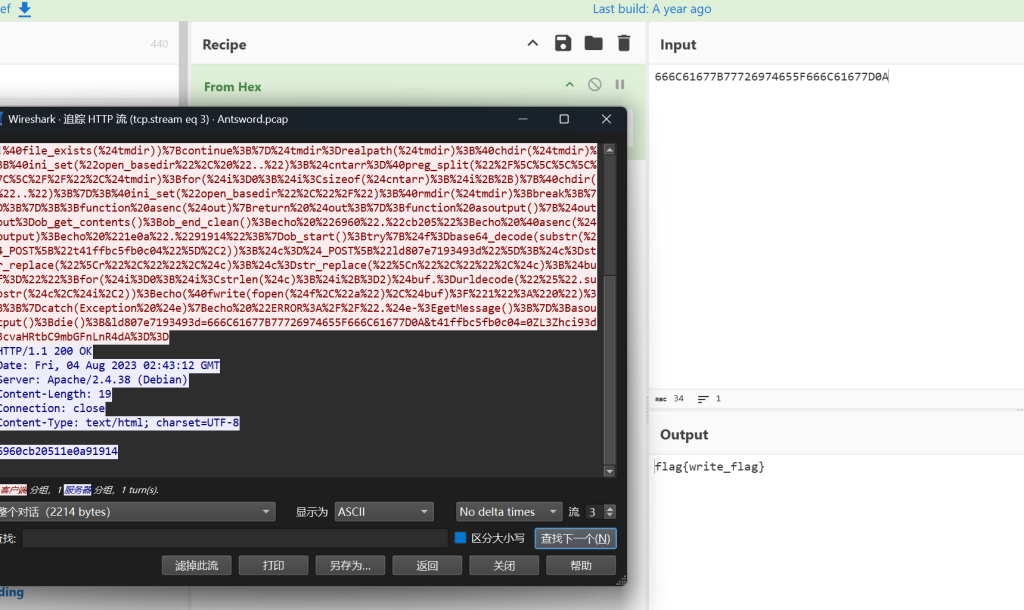The height and width of the screenshot is (610, 1024).
Task: Save the recipe with the disk icon
Action: [x=563, y=43]
